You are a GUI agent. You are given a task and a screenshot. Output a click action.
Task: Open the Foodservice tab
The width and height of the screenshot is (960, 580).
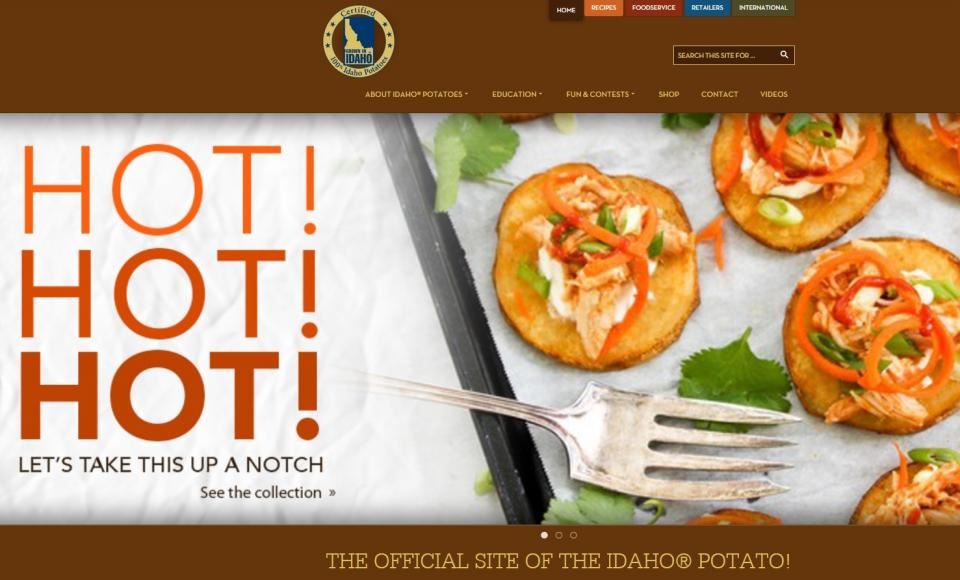point(653,8)
